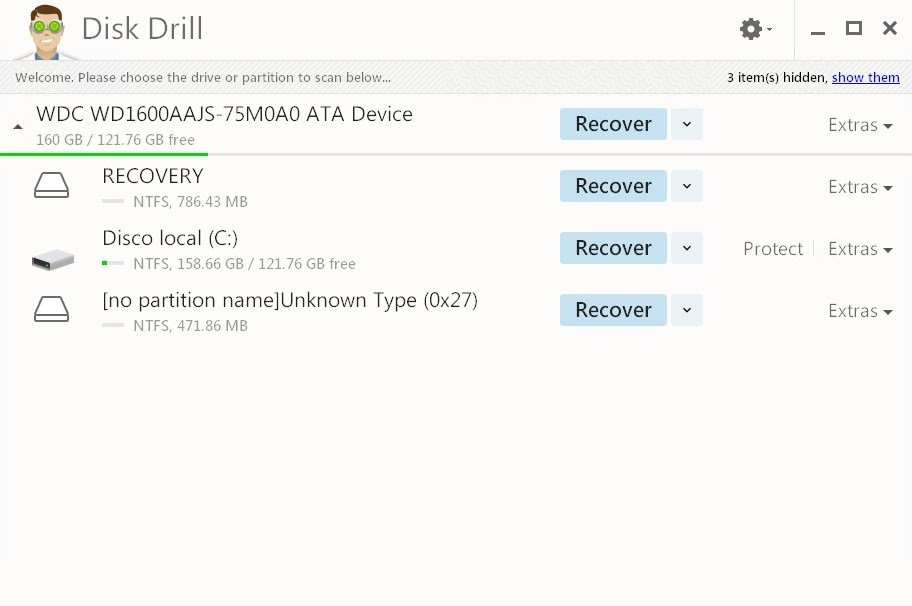Open recover options dropdown for WDC device
Screen dimensions: 912x606
click(687, 124)
